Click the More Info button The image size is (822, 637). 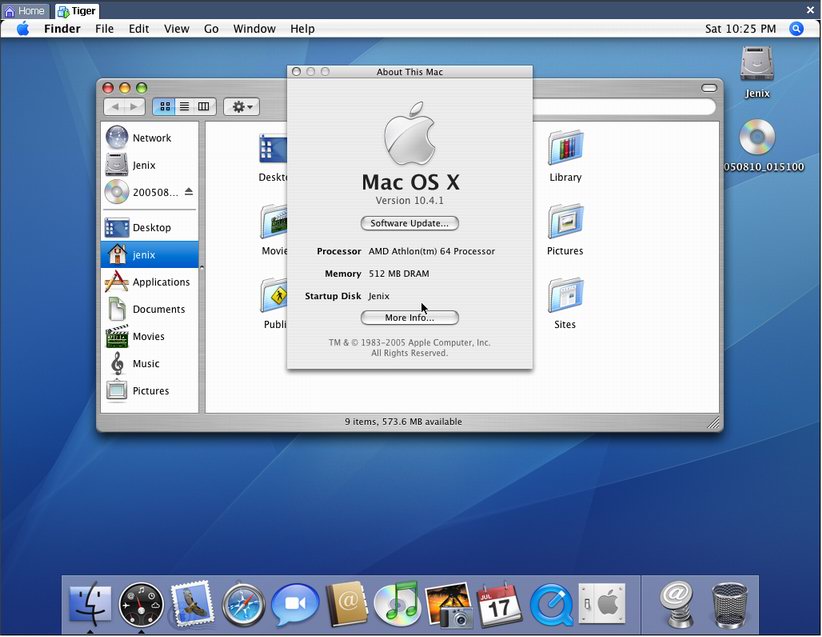point(409,317)
